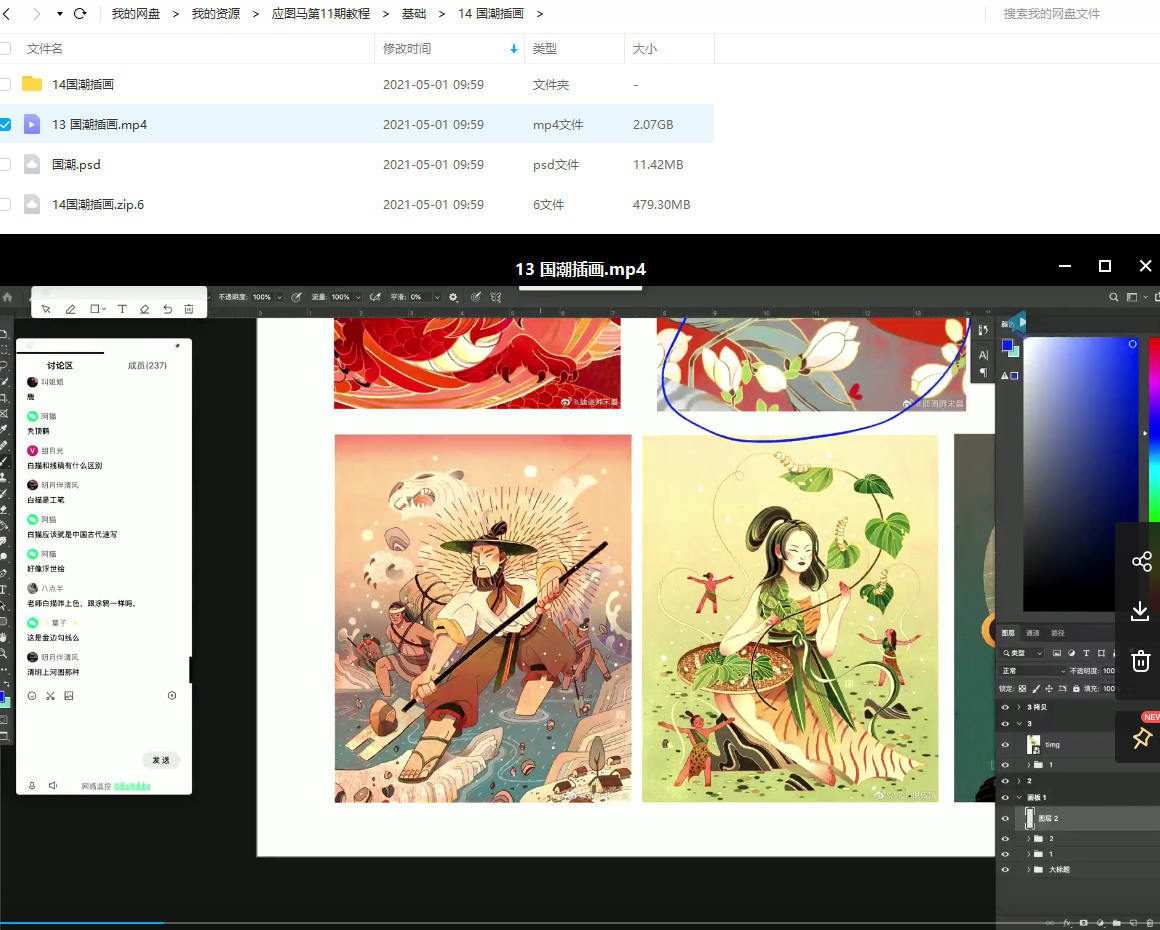1160x930 pixels.
Task: Open the 平滑 percentage dropdown
Action: coord(436,297)
